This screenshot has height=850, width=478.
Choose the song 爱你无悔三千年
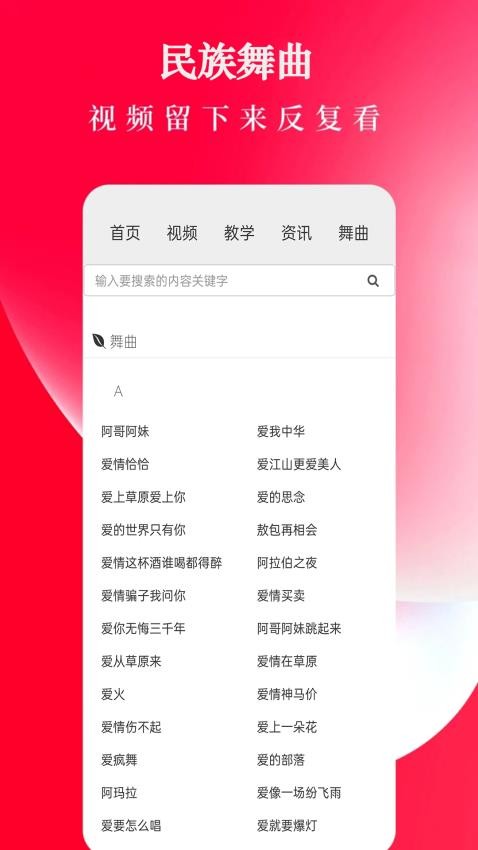(143, 629)
